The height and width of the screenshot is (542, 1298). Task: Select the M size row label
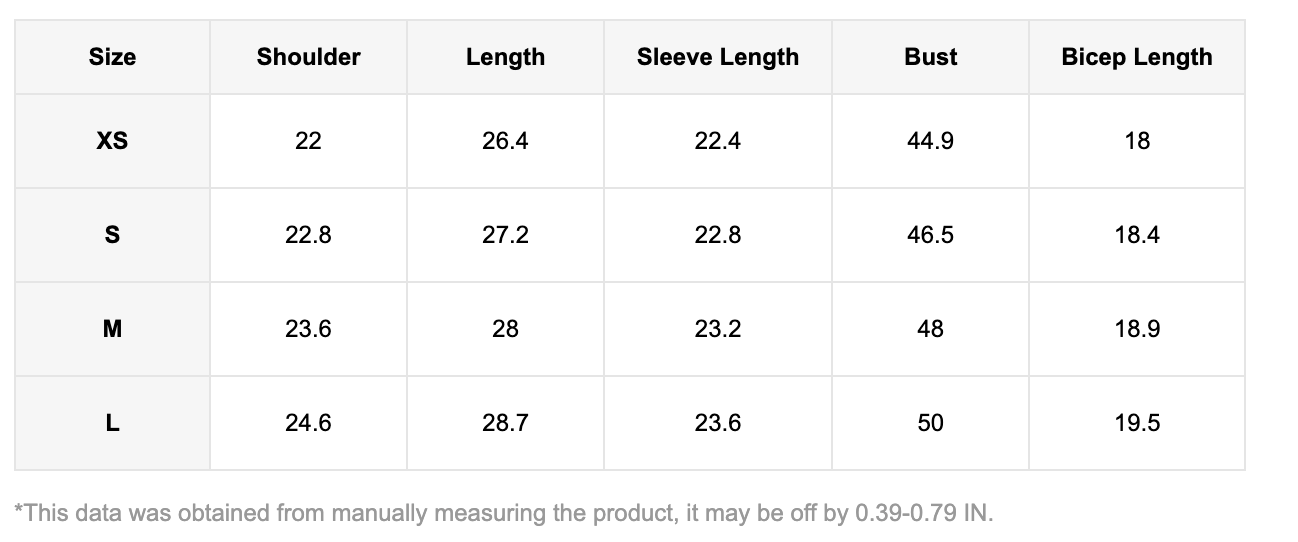point(112,329)
